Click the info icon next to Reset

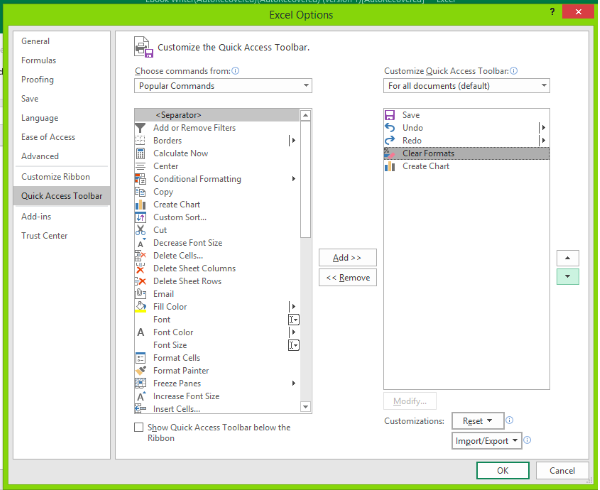(x=509, y=420)
